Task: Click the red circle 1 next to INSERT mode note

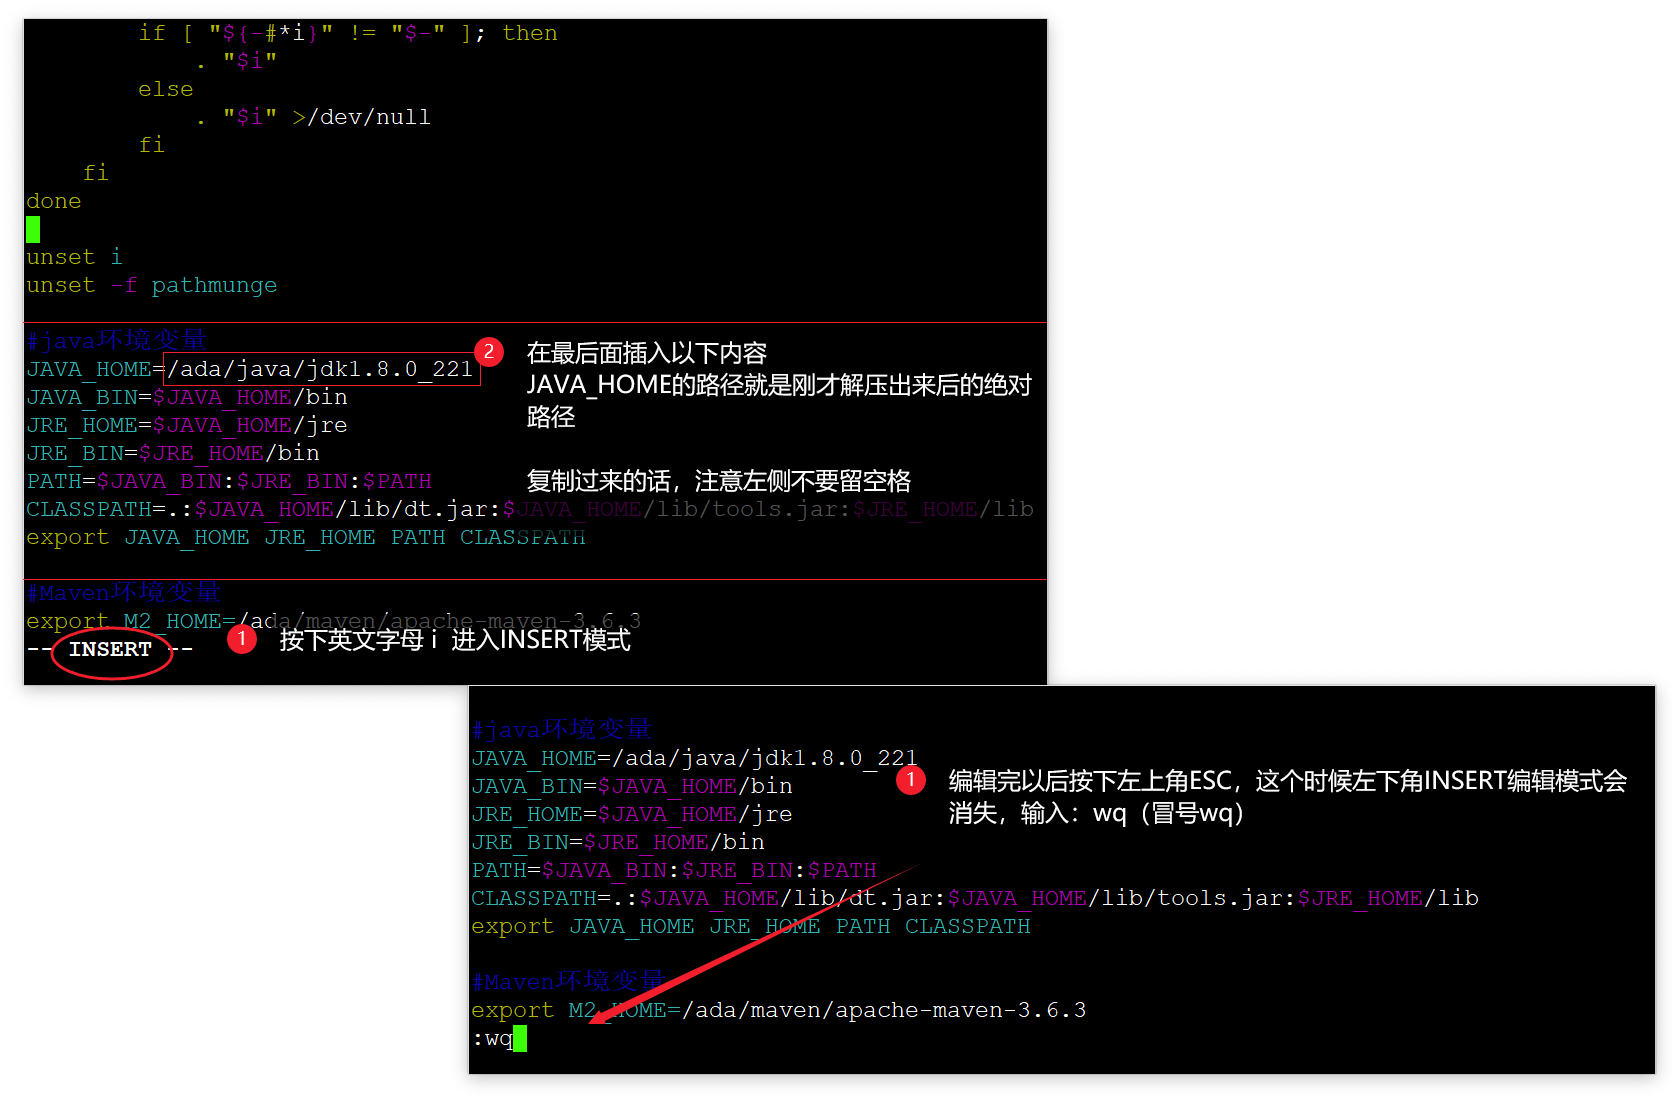Action: click(241, 638)
